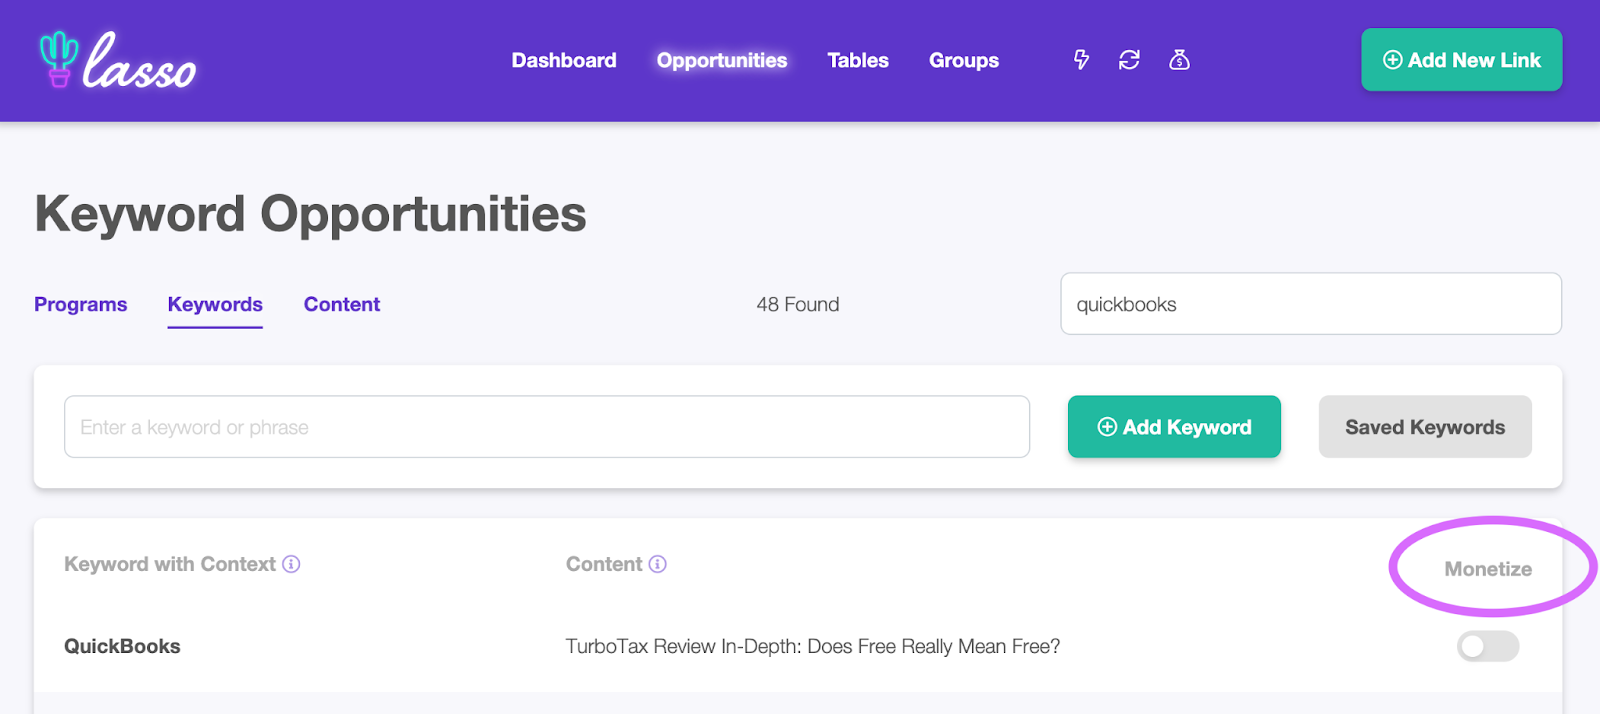This screenshot has width=1600, height=714.
Task: Click the refresh arrows icon in header
Action: (x=1129, y=60)
